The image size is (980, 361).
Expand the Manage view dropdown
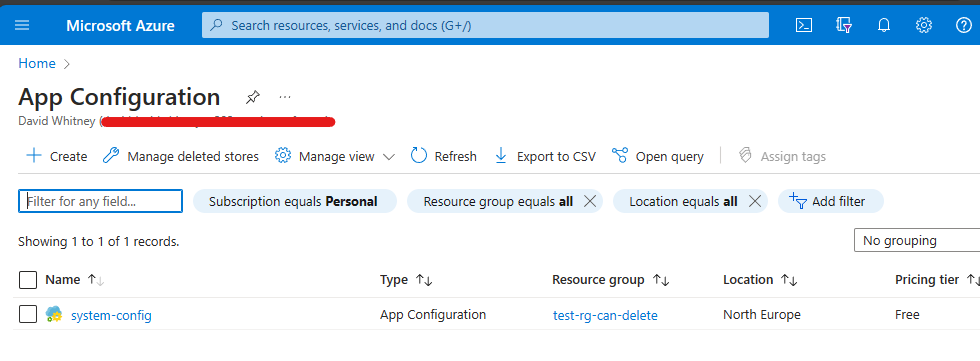click(x=335, y=156)
